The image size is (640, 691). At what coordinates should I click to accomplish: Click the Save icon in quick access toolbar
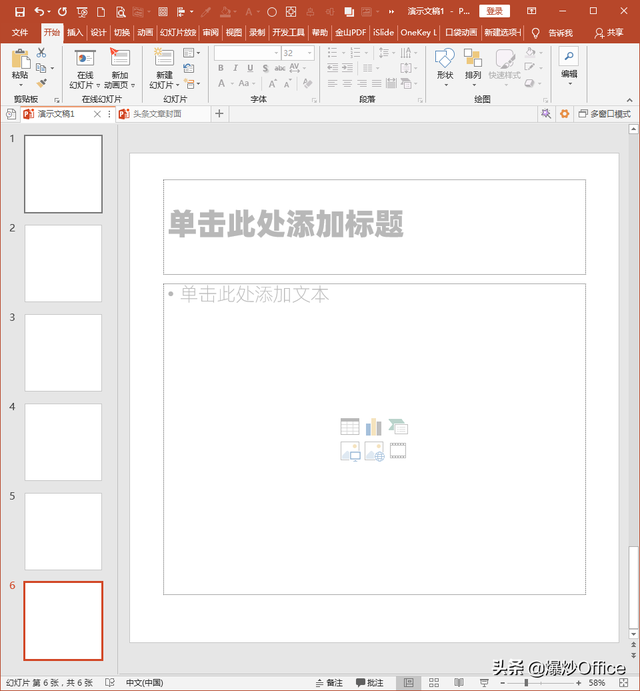point(19,12)
